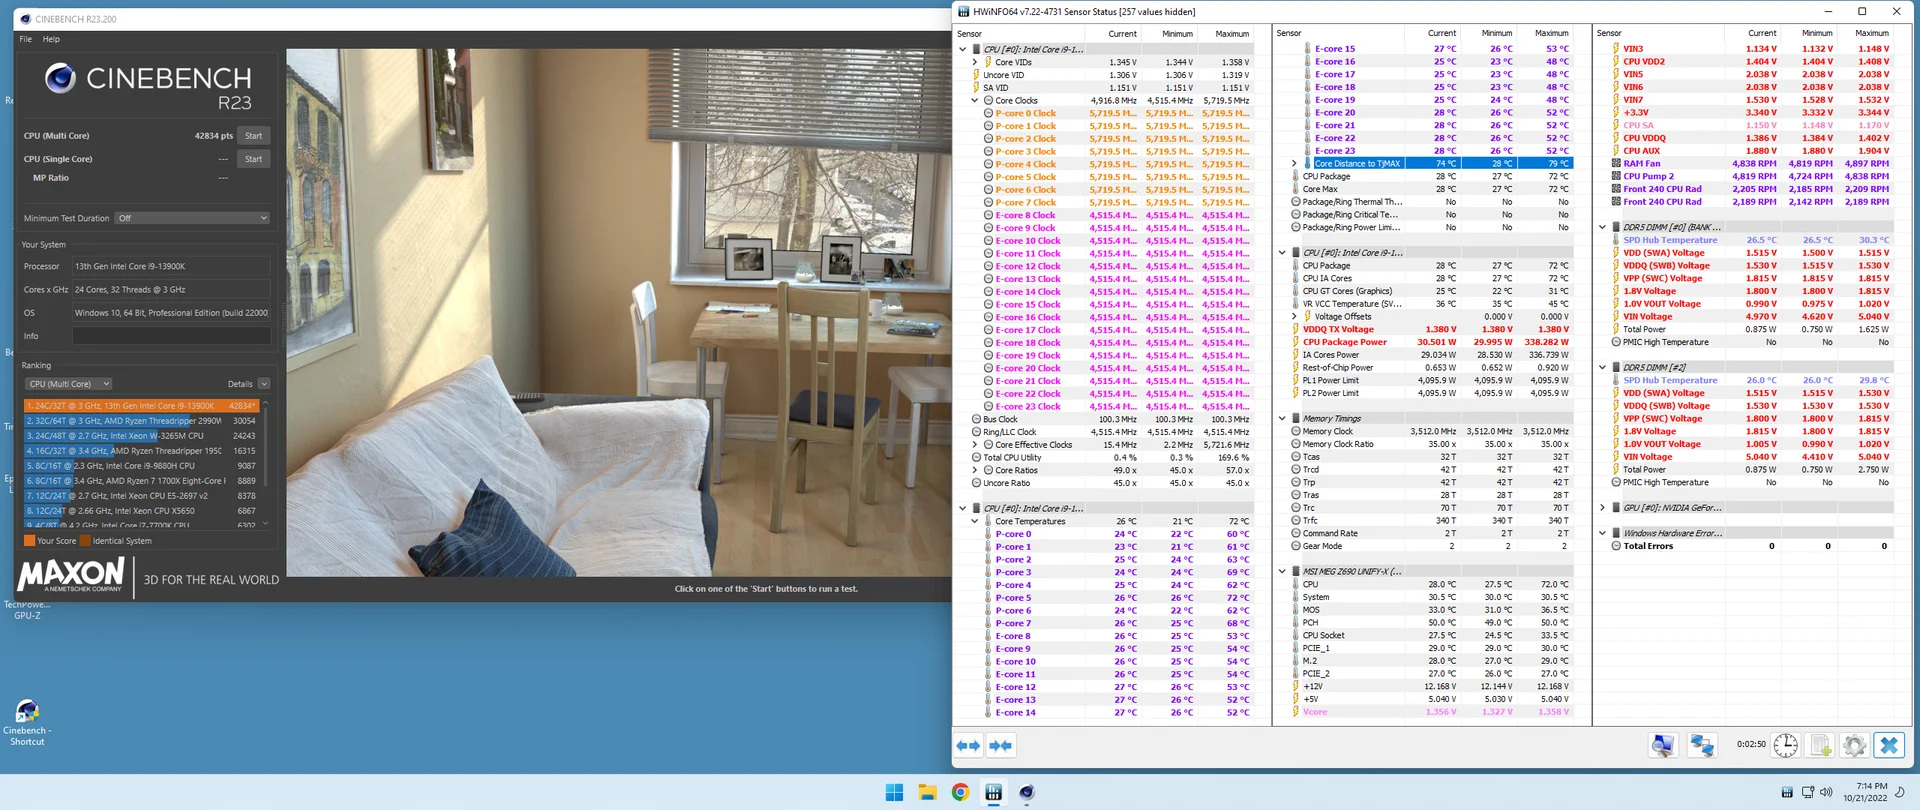Click the MAXON logo in Cinebench
This screenshot has width=1920, height=810.
pos(71,575)
